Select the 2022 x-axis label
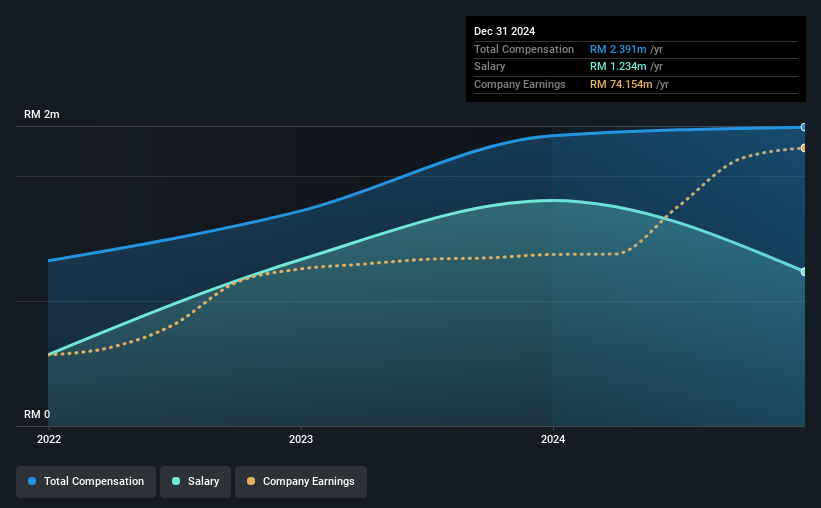This screenshot has height=508, width=821. point(49,439)
